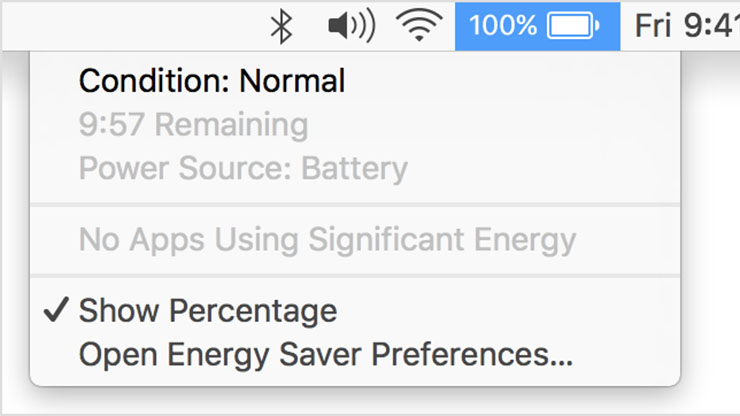Open the Wi-Fi status icon
The height and width of the screenshot is (416, 740).
[x=420, y=26]
